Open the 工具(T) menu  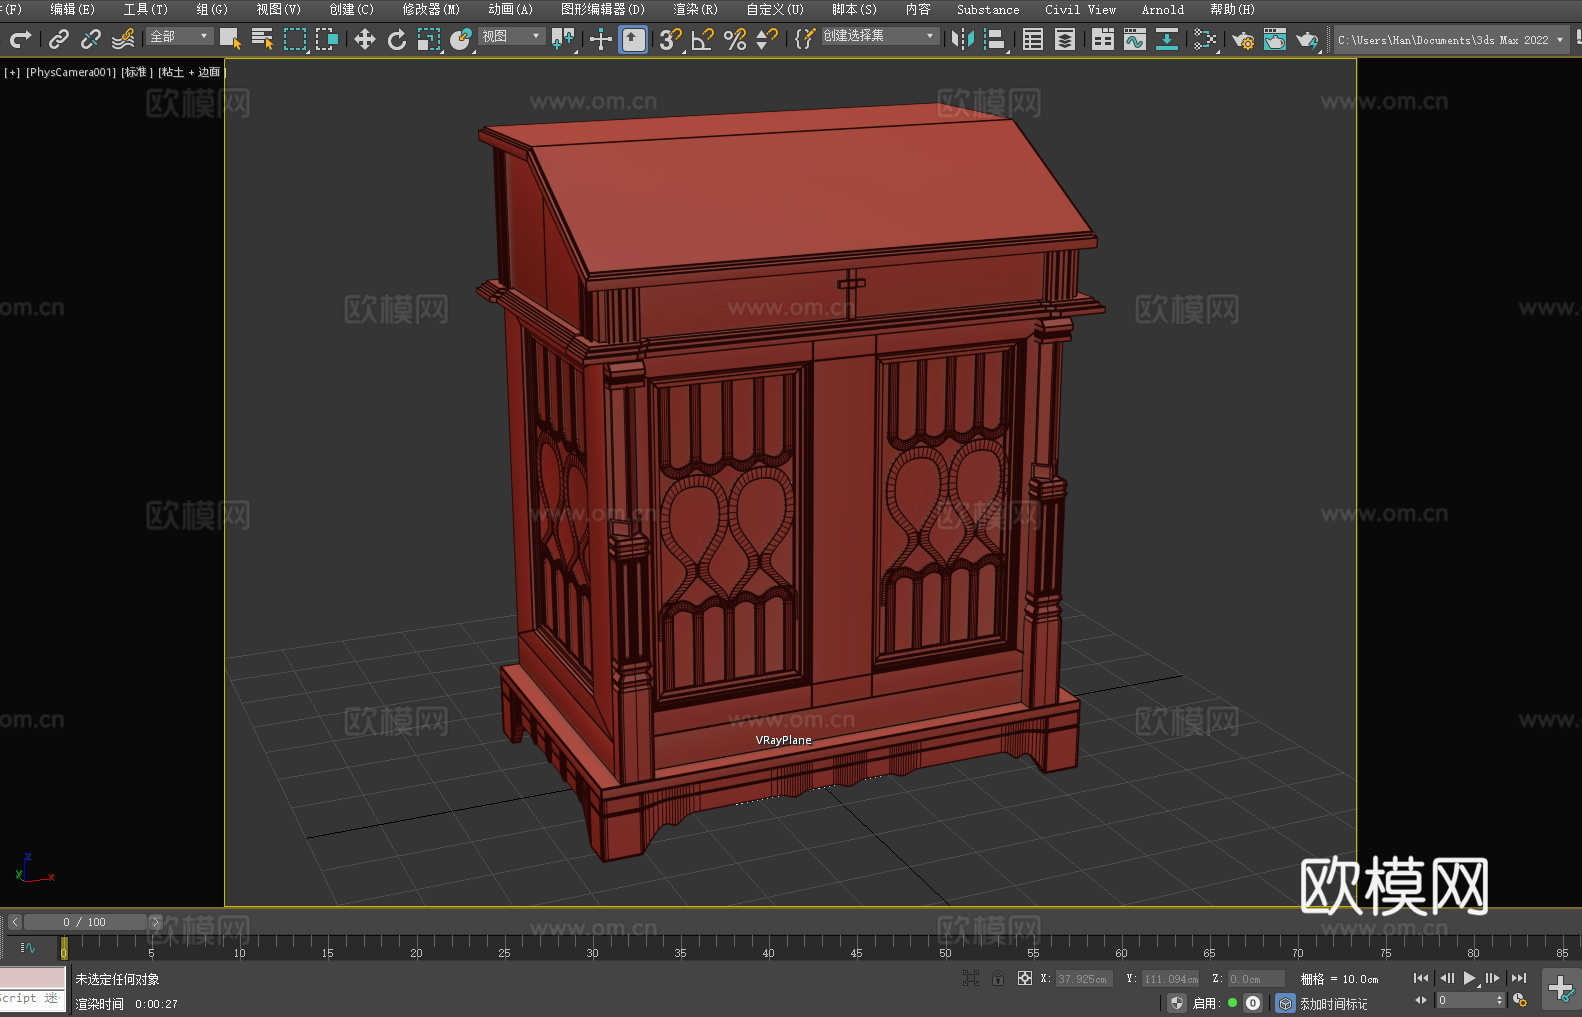coord(145,9)
